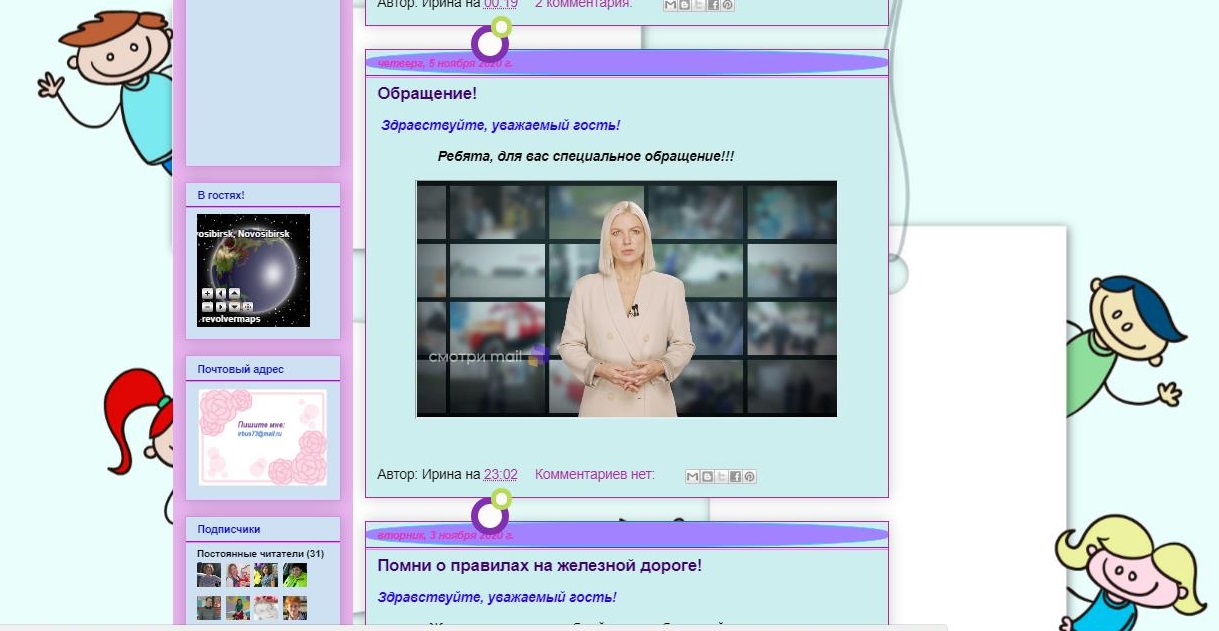The width and height of the screenshot is (1219, 631).
Task: Click the 'Пишите мне' mail address image
Action: (x=262, y=437)
